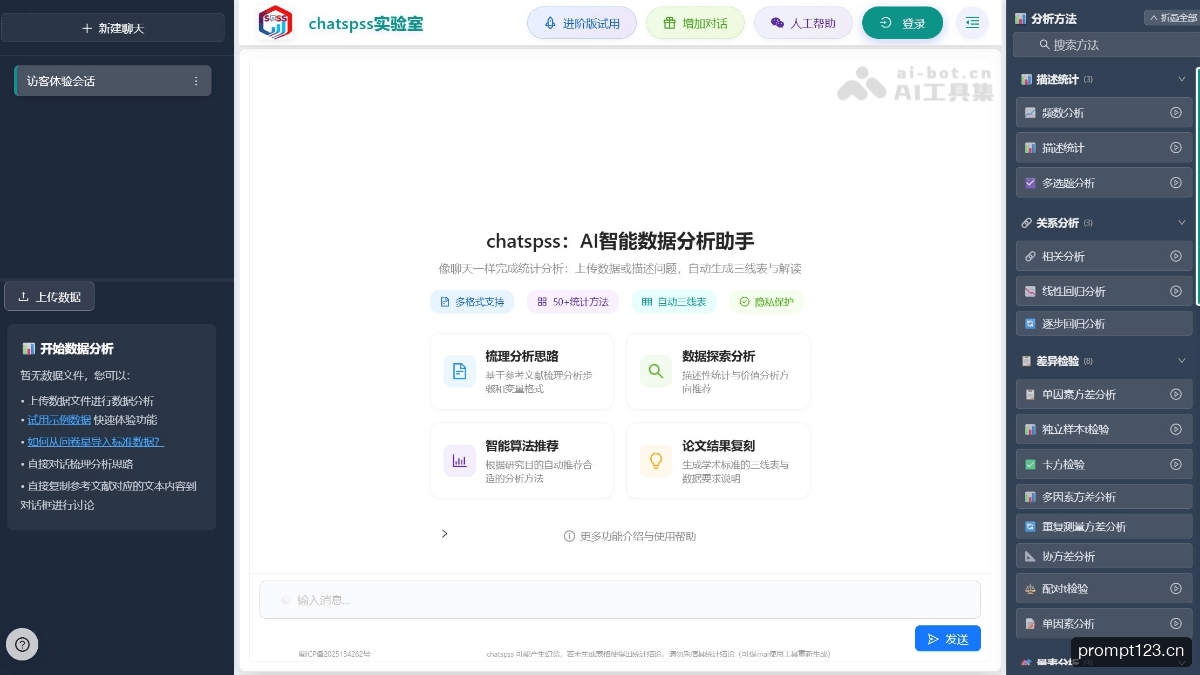The image size is (1200, 675).
Task: Select 多因素方差分析 method
Action: (x=1104, y=497)
